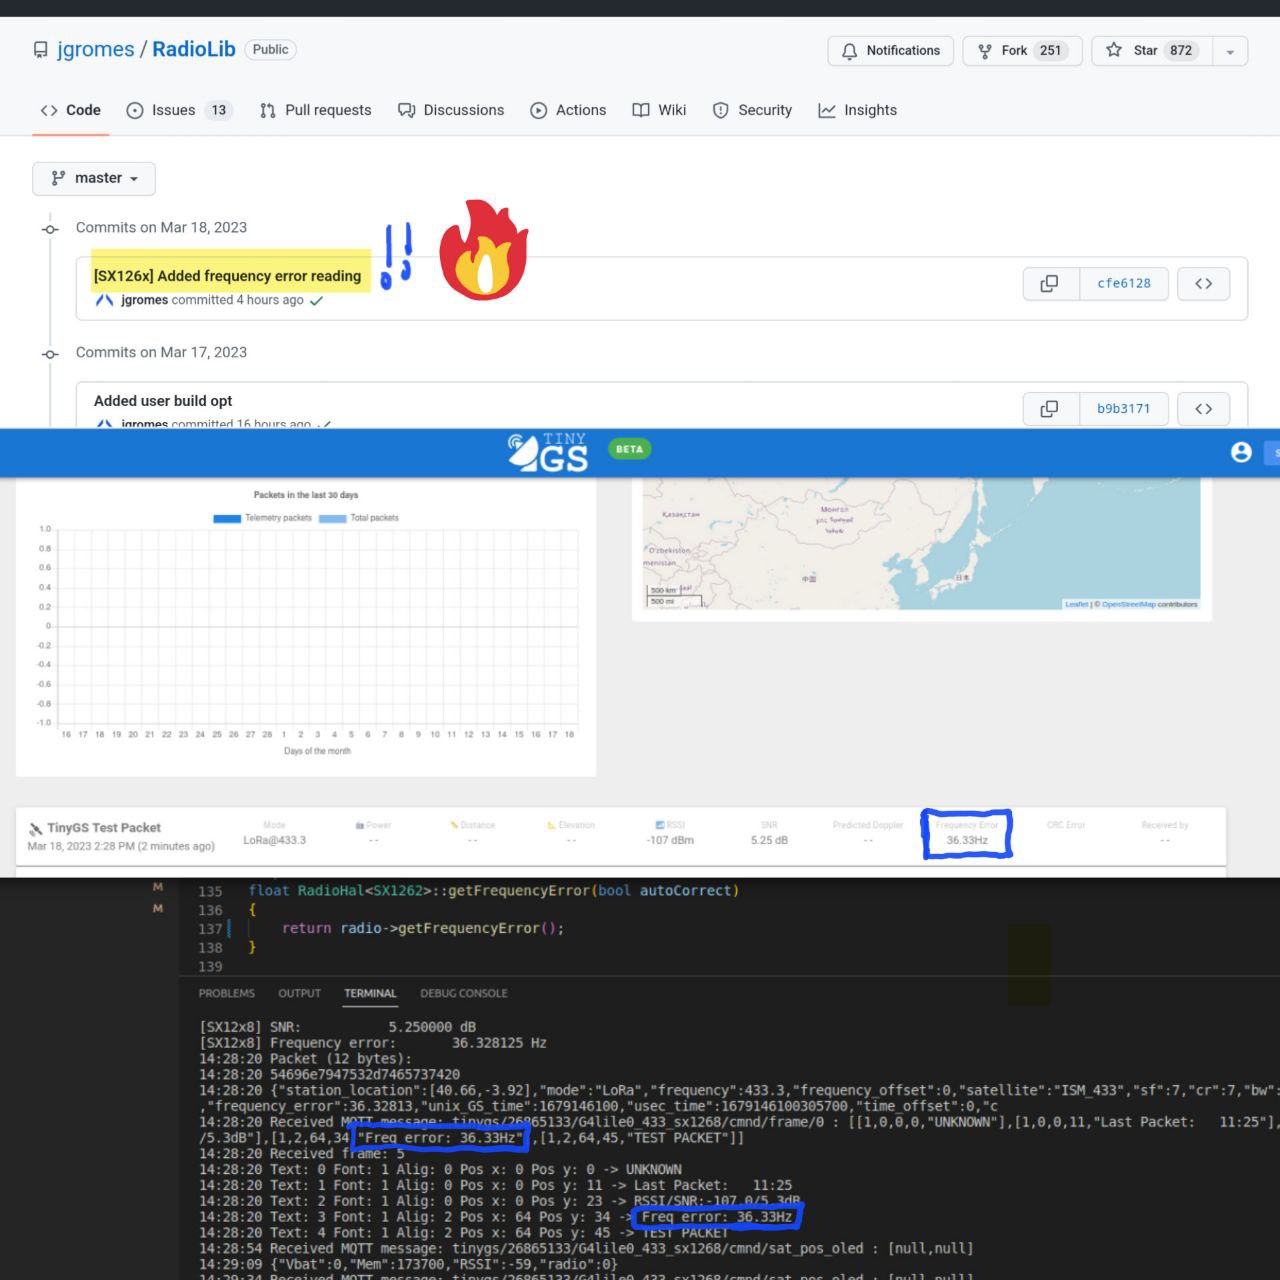The image size is (1280, 1280).
Task: Open the TinyGS Test Packet row
Action: [104, 828]
